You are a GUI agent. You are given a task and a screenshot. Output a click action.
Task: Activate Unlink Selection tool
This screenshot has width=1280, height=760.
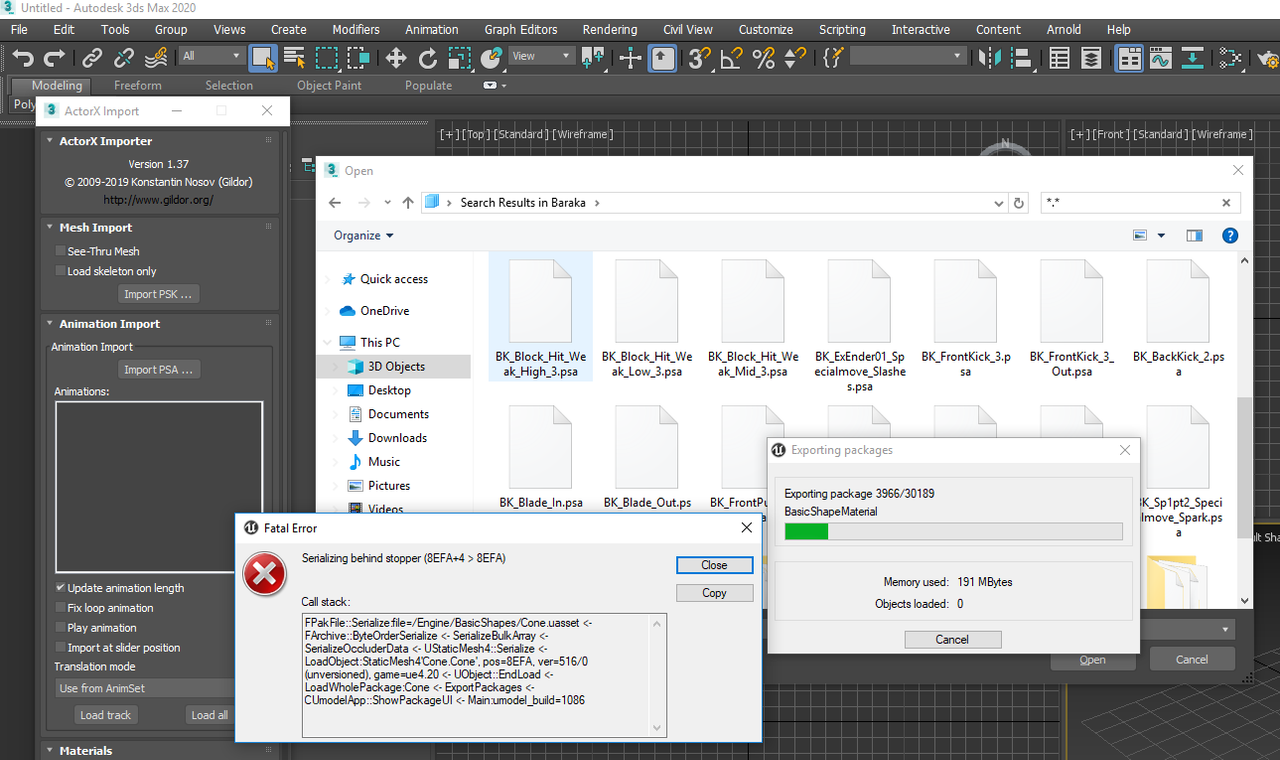click(x=124, y=58)
